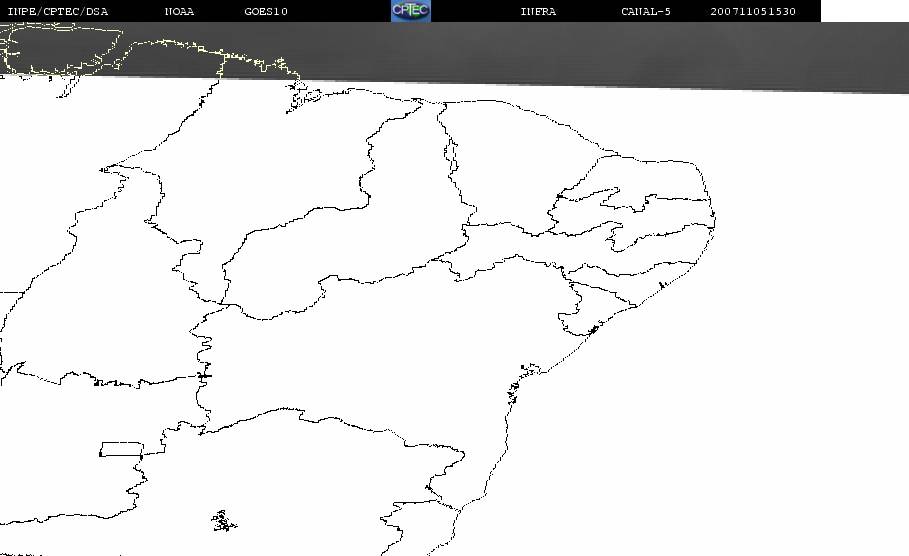The width and height of the screenshot is (909, 556).
Task: Click the Minas Gerais region at the map bottom
Action: [300, 490]
